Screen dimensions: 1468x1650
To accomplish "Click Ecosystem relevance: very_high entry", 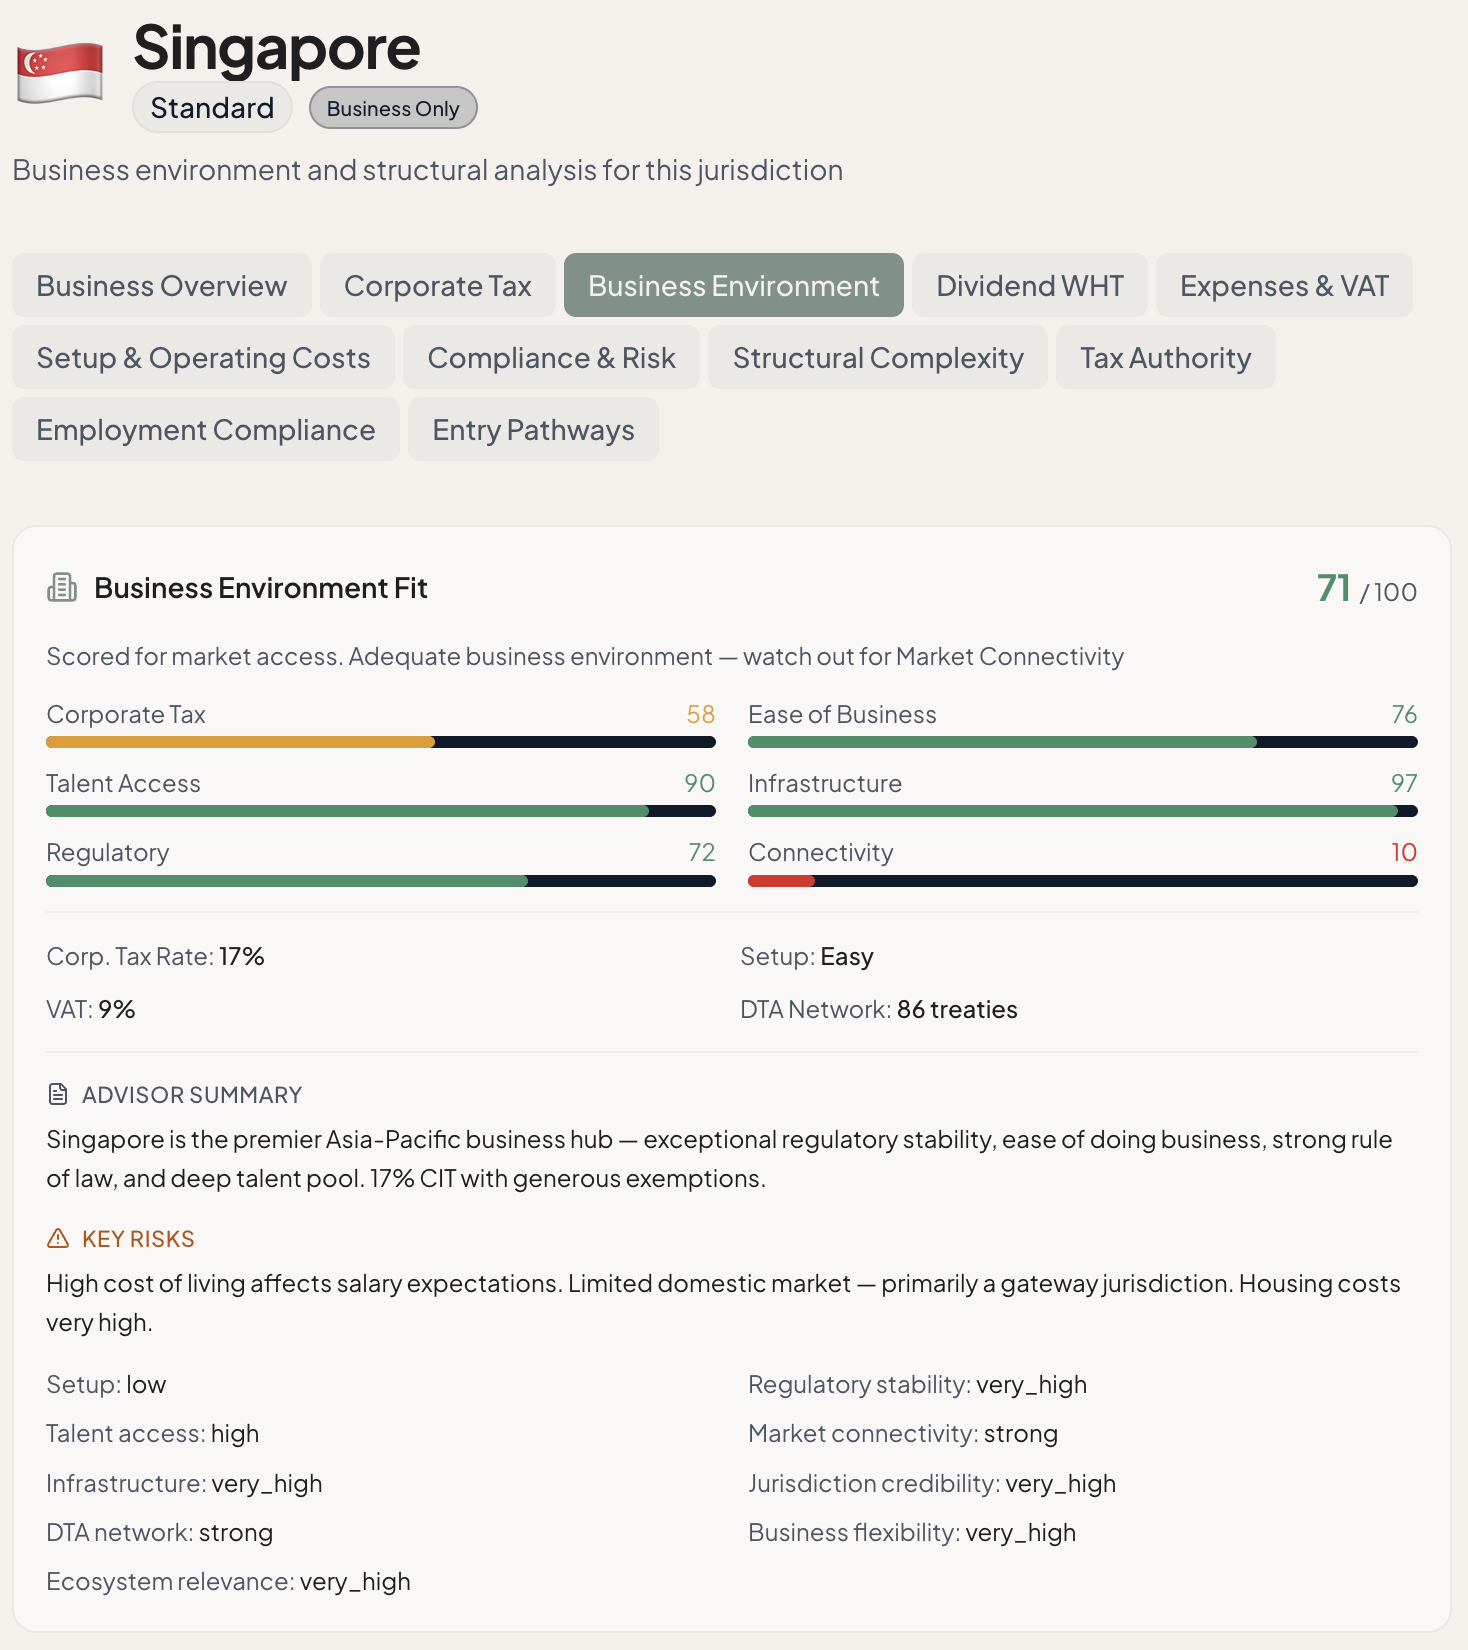I will point(229,1581).
